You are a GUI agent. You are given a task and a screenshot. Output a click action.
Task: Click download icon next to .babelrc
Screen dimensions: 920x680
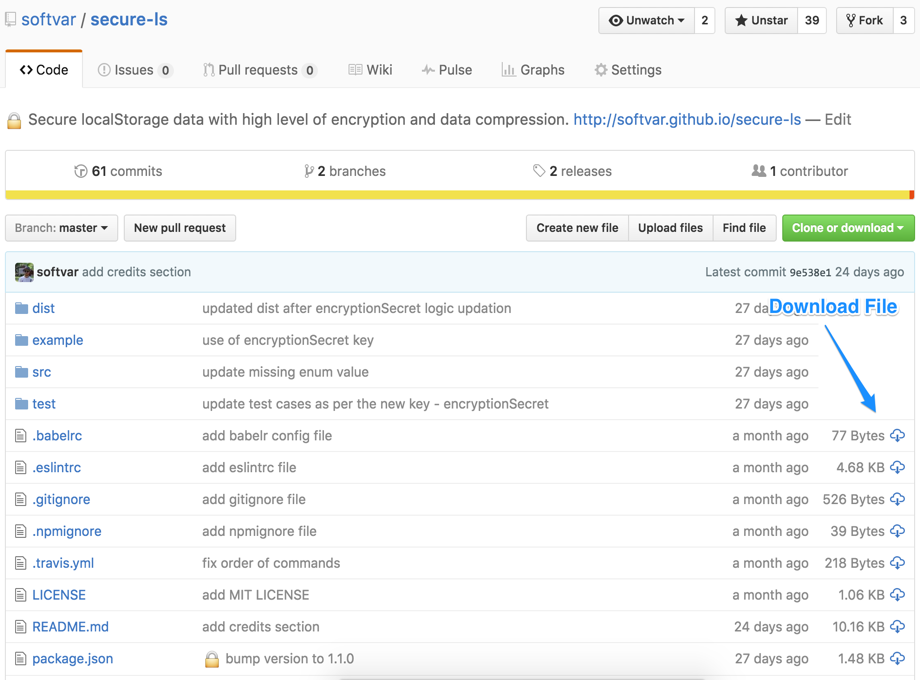[x=897, y=436]
